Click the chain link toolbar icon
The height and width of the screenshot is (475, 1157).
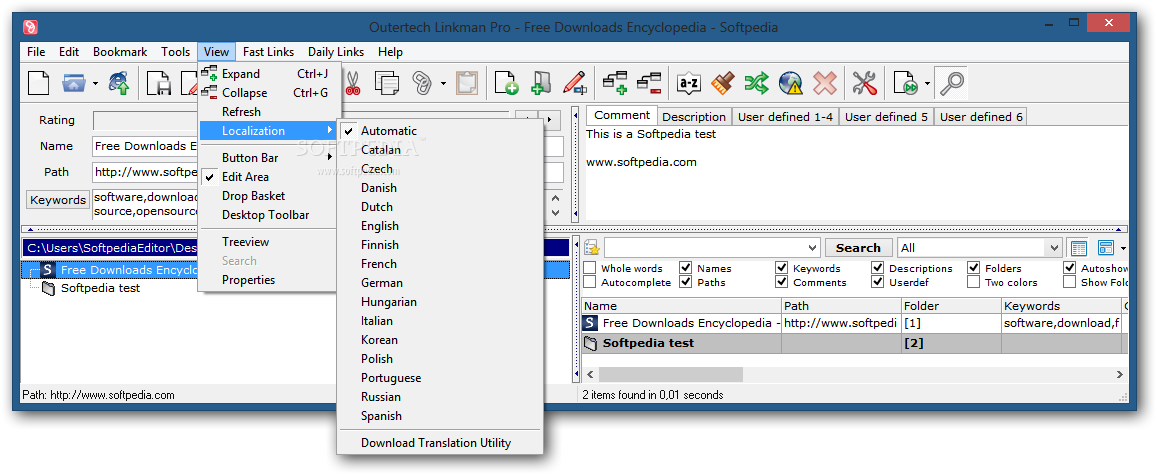(422, 83)
